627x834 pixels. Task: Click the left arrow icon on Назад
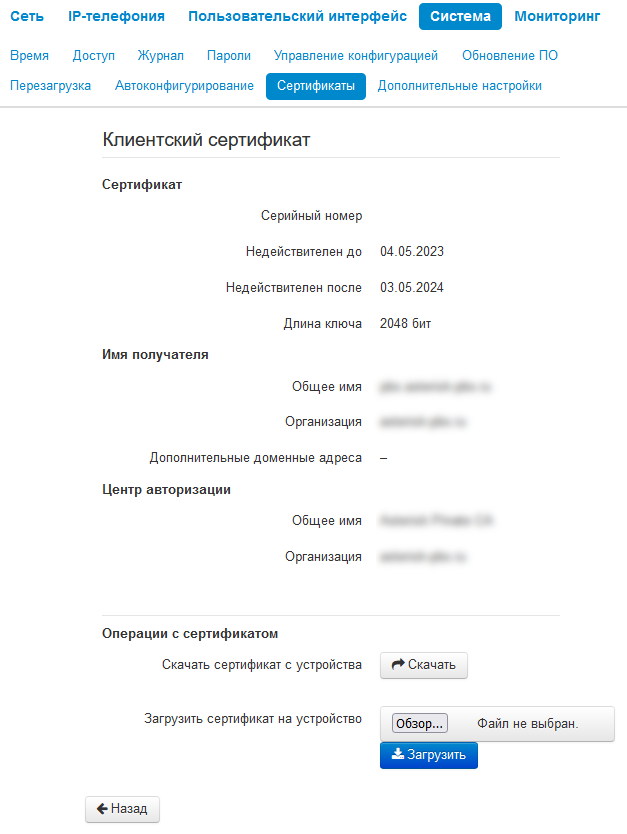coord(102,808)
